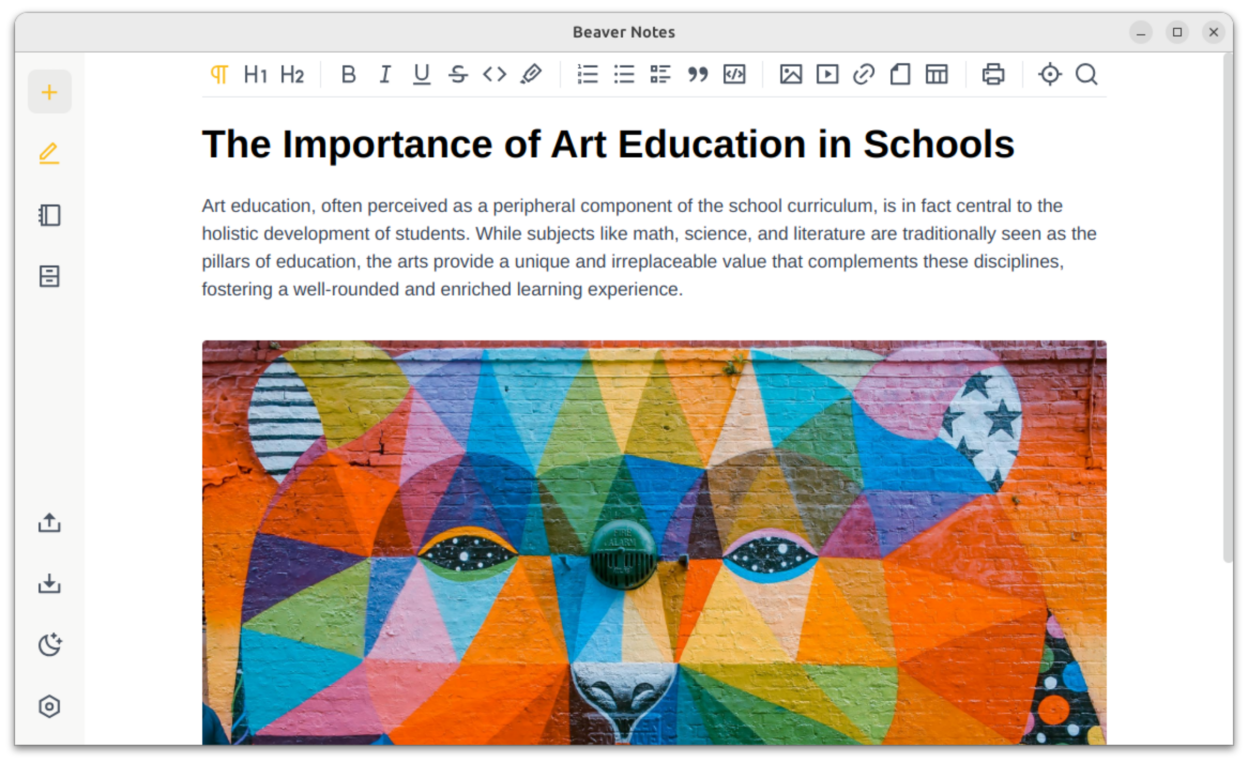Toggle underline formatting

[x=421, y=74]
